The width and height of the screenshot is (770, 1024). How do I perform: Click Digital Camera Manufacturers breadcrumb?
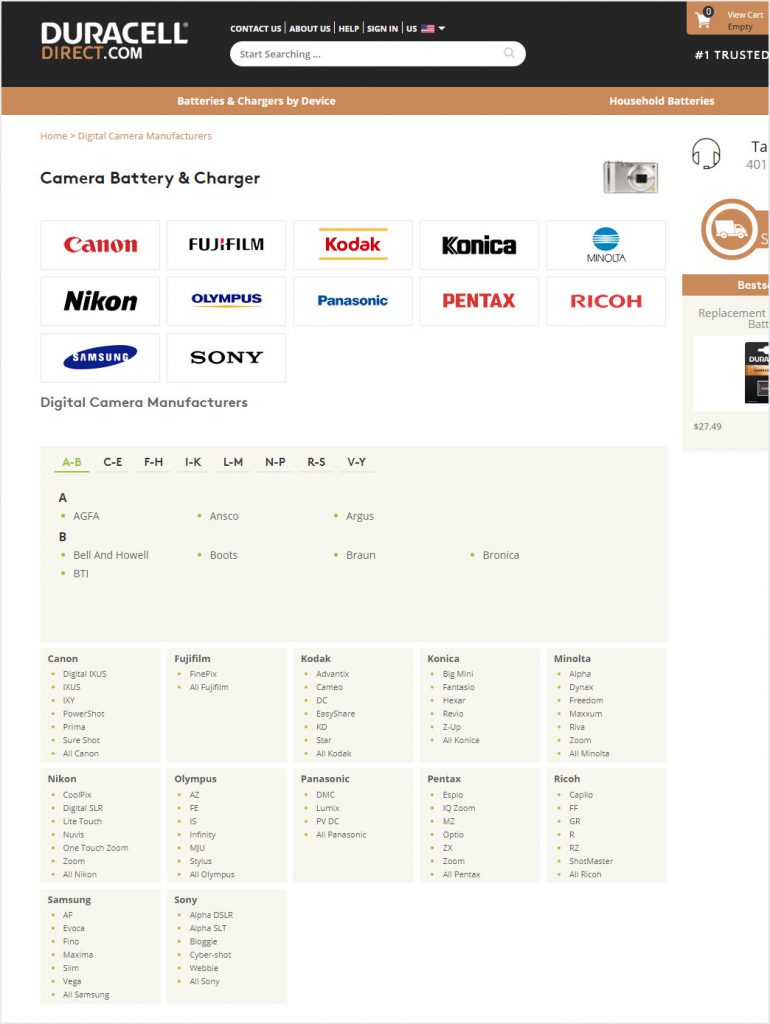click(145, 136)
